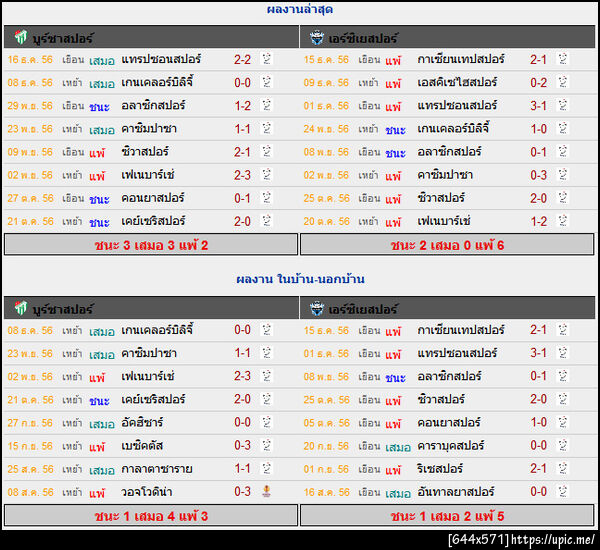Click the 1-1 score in the กาลาตาซาราย row

243,469
